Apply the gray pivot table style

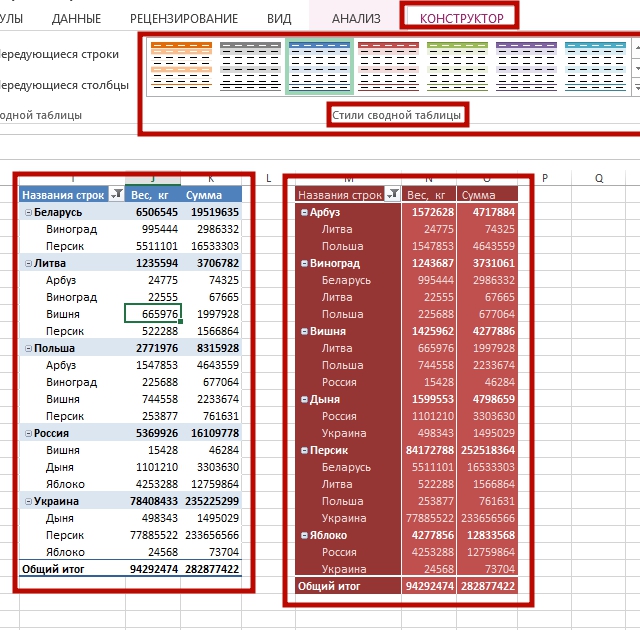pos(250,68)
